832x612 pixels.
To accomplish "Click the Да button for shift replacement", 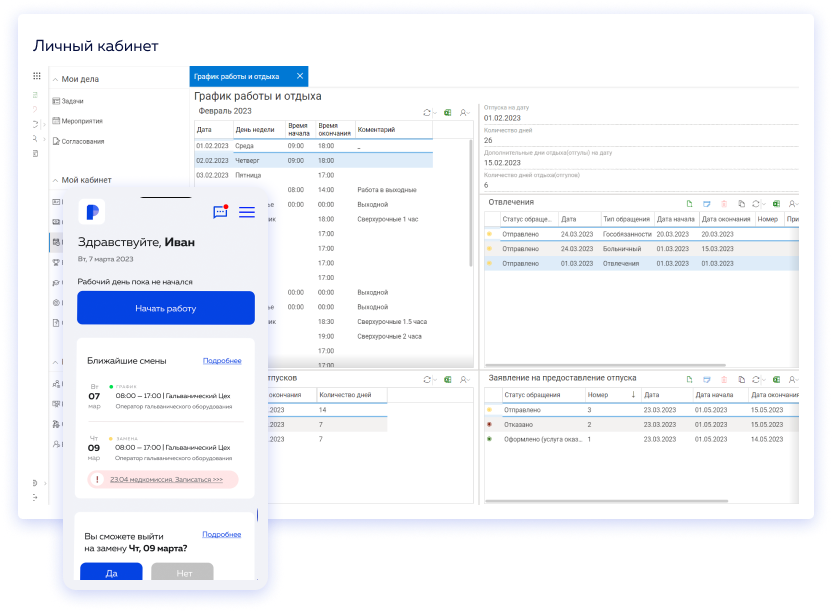I will tap(111, 573).
